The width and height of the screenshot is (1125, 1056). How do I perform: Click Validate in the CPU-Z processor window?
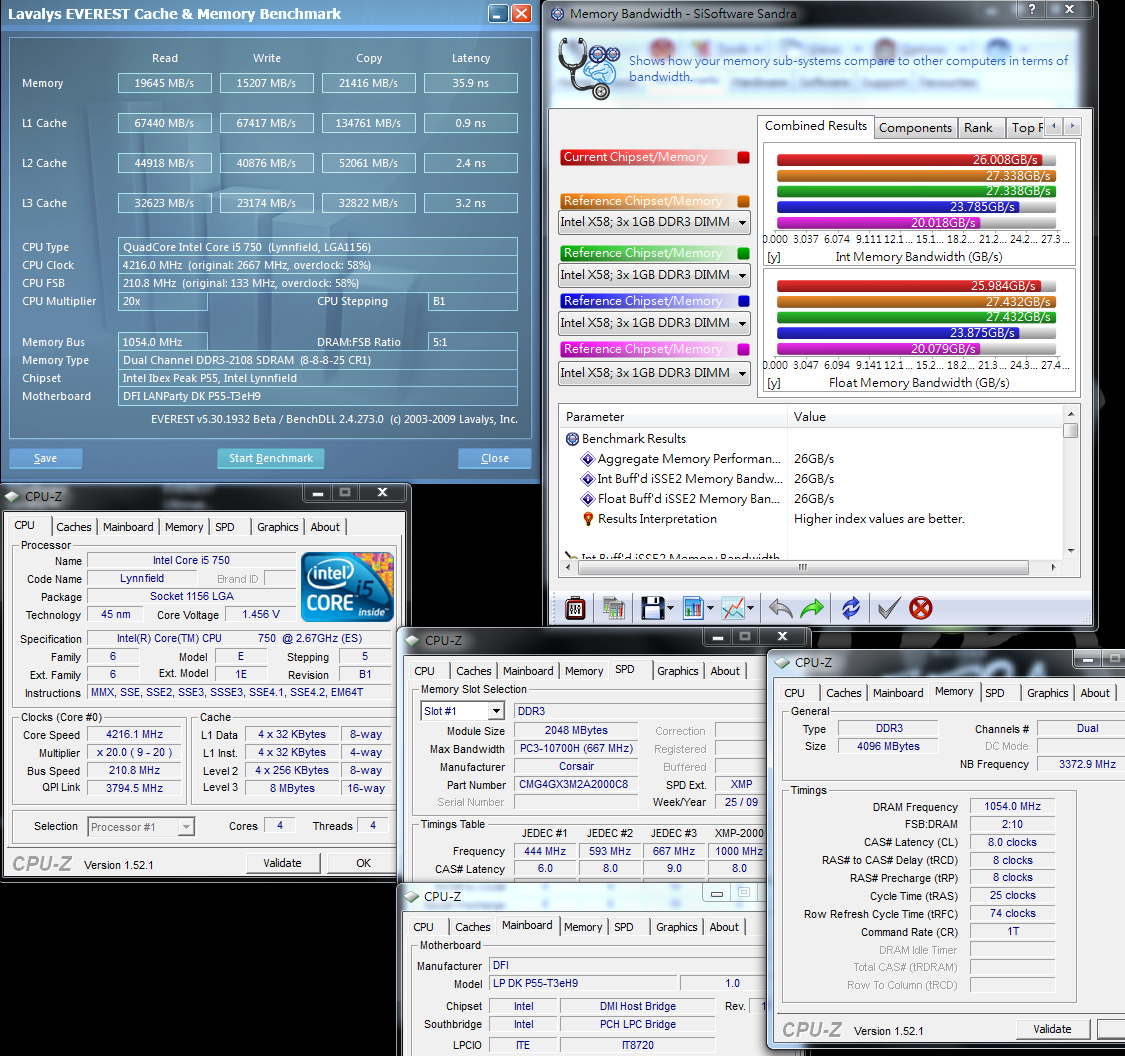pos(282,863)
